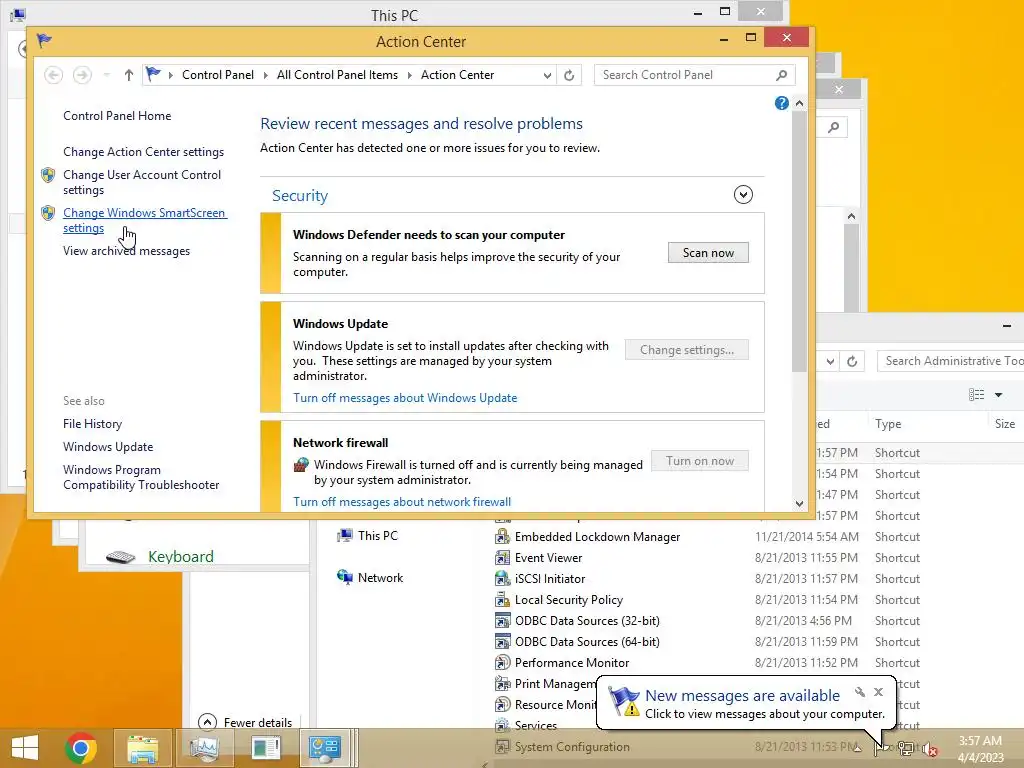Open File History under See also
Viewport: 1024px width, 768px height.
(x=92, y=424)
